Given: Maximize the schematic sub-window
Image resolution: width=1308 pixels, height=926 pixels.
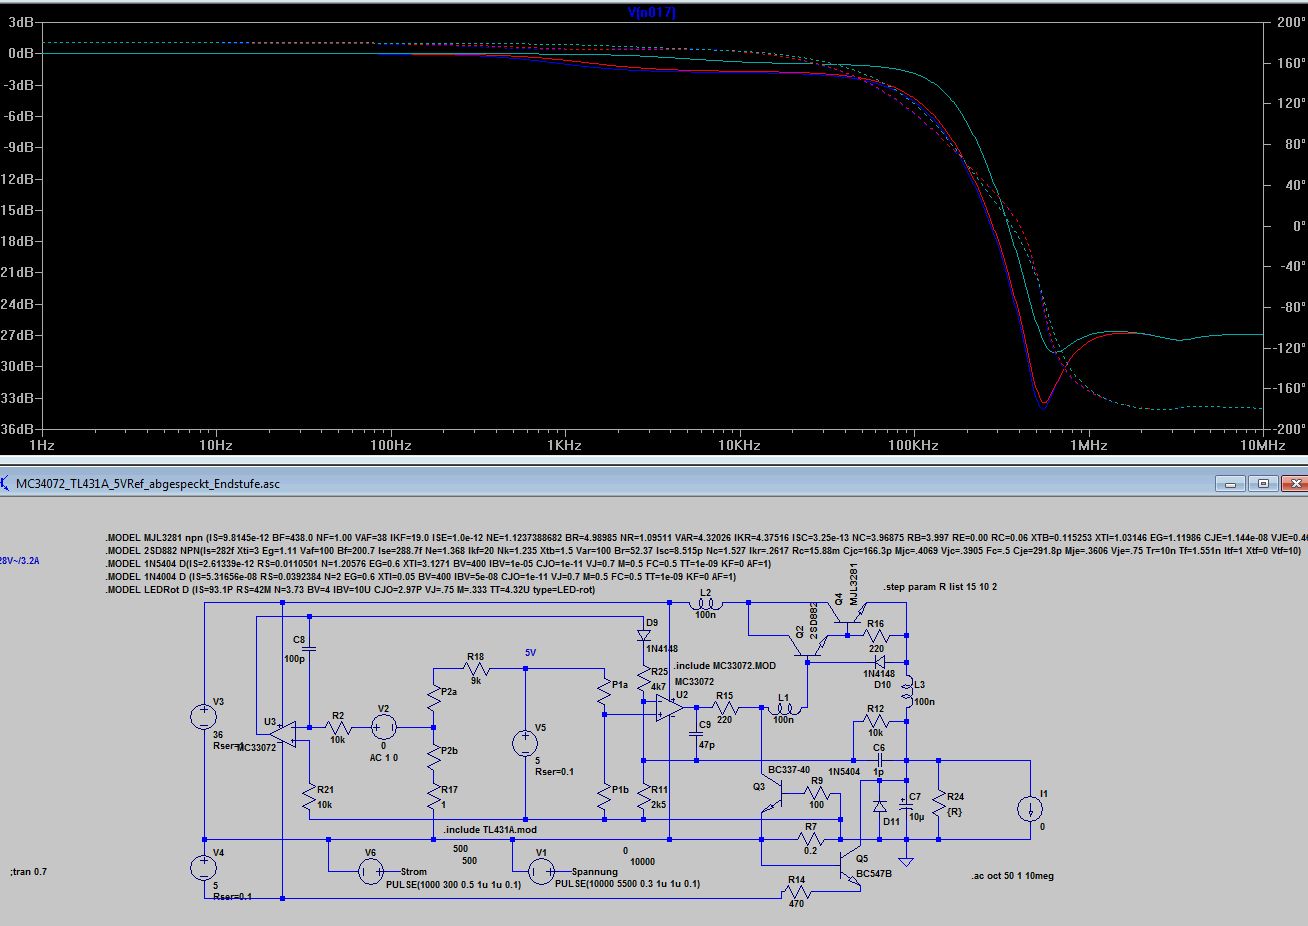Looking at the screenshot, I should (1263, 484).
